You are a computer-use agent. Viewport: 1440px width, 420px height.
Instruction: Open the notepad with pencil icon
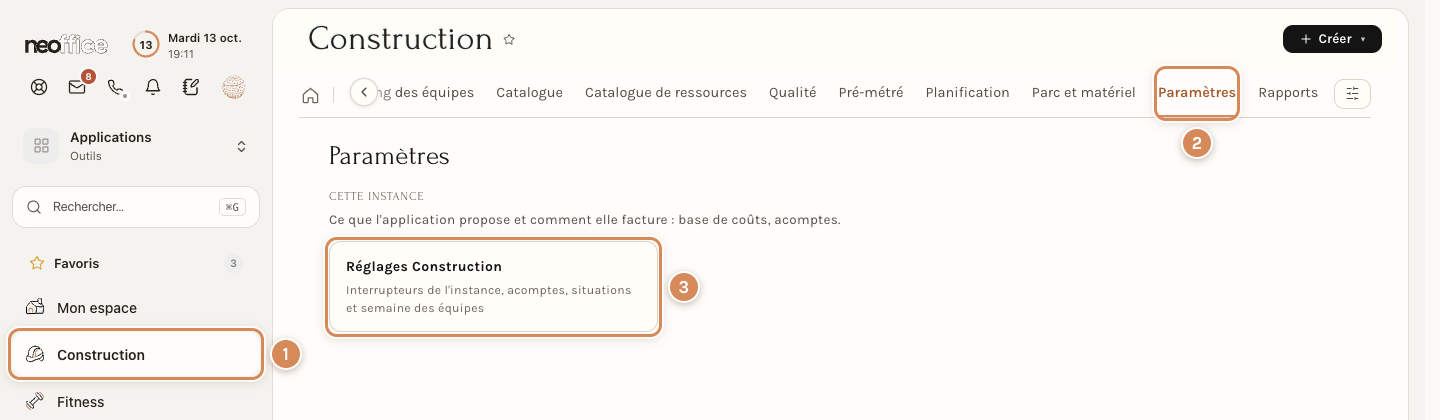pos(191,87)
